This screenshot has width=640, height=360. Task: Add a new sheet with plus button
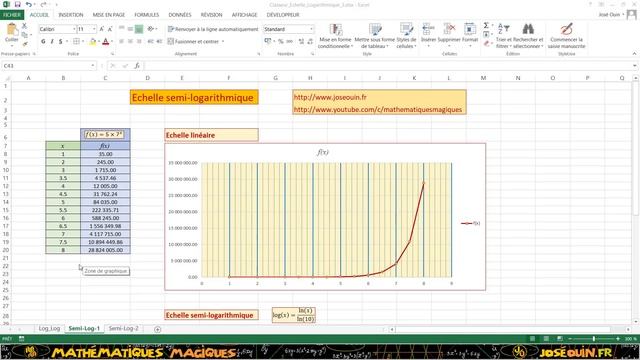click(x=158, y=329)
